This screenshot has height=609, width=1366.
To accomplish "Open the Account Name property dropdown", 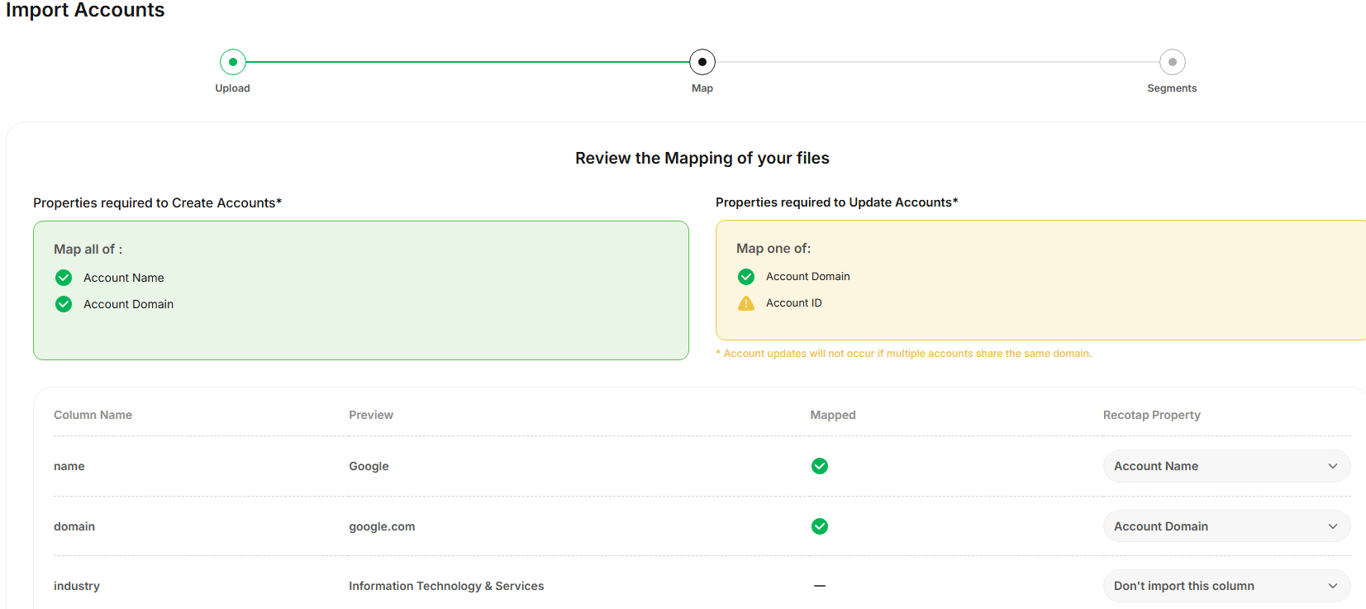I will [x=1226, y=466].
